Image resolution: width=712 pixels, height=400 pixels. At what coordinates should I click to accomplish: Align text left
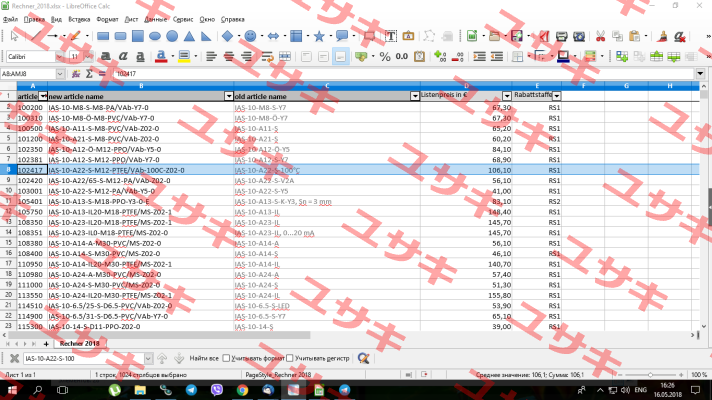pyautogui.click(x=211, y=56)
